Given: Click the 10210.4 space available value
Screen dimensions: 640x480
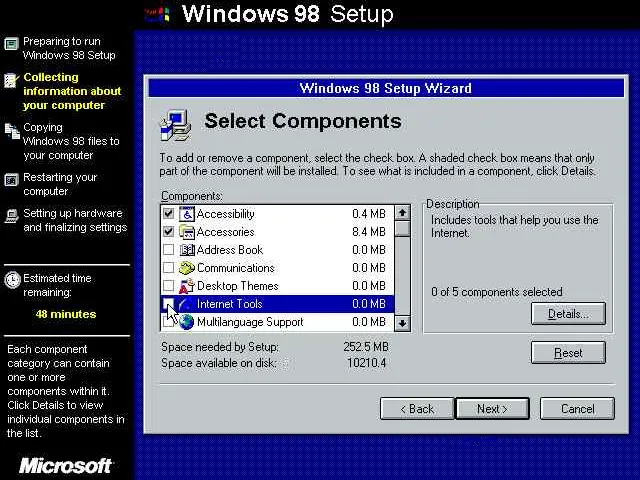Looking at the screenshot, I should click(x=367, y=363).
